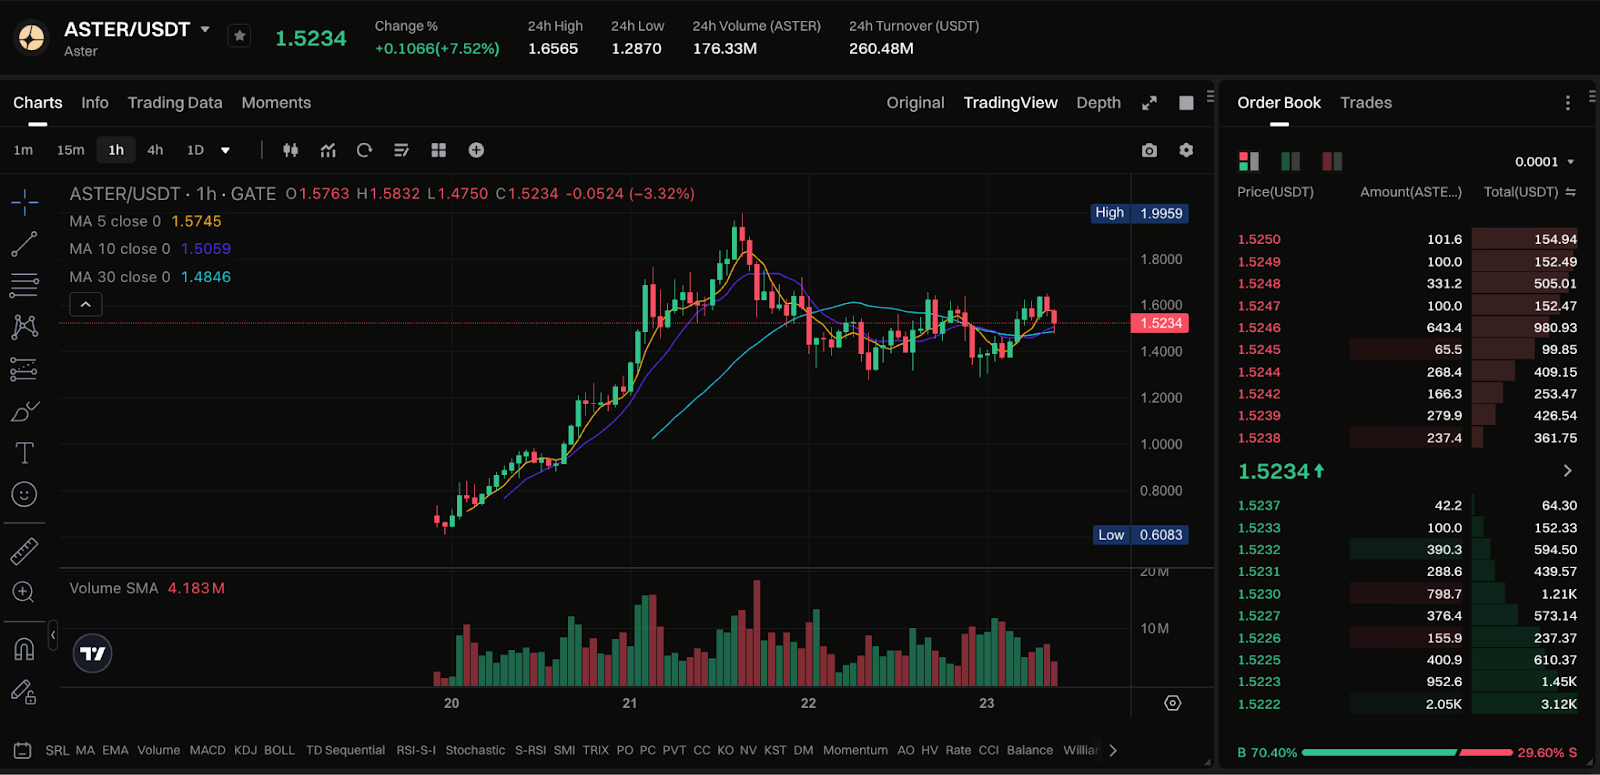Collapse the left drawing toolbar arrow
Screen dimensions: 1600x775
click(x=53, y=635)
